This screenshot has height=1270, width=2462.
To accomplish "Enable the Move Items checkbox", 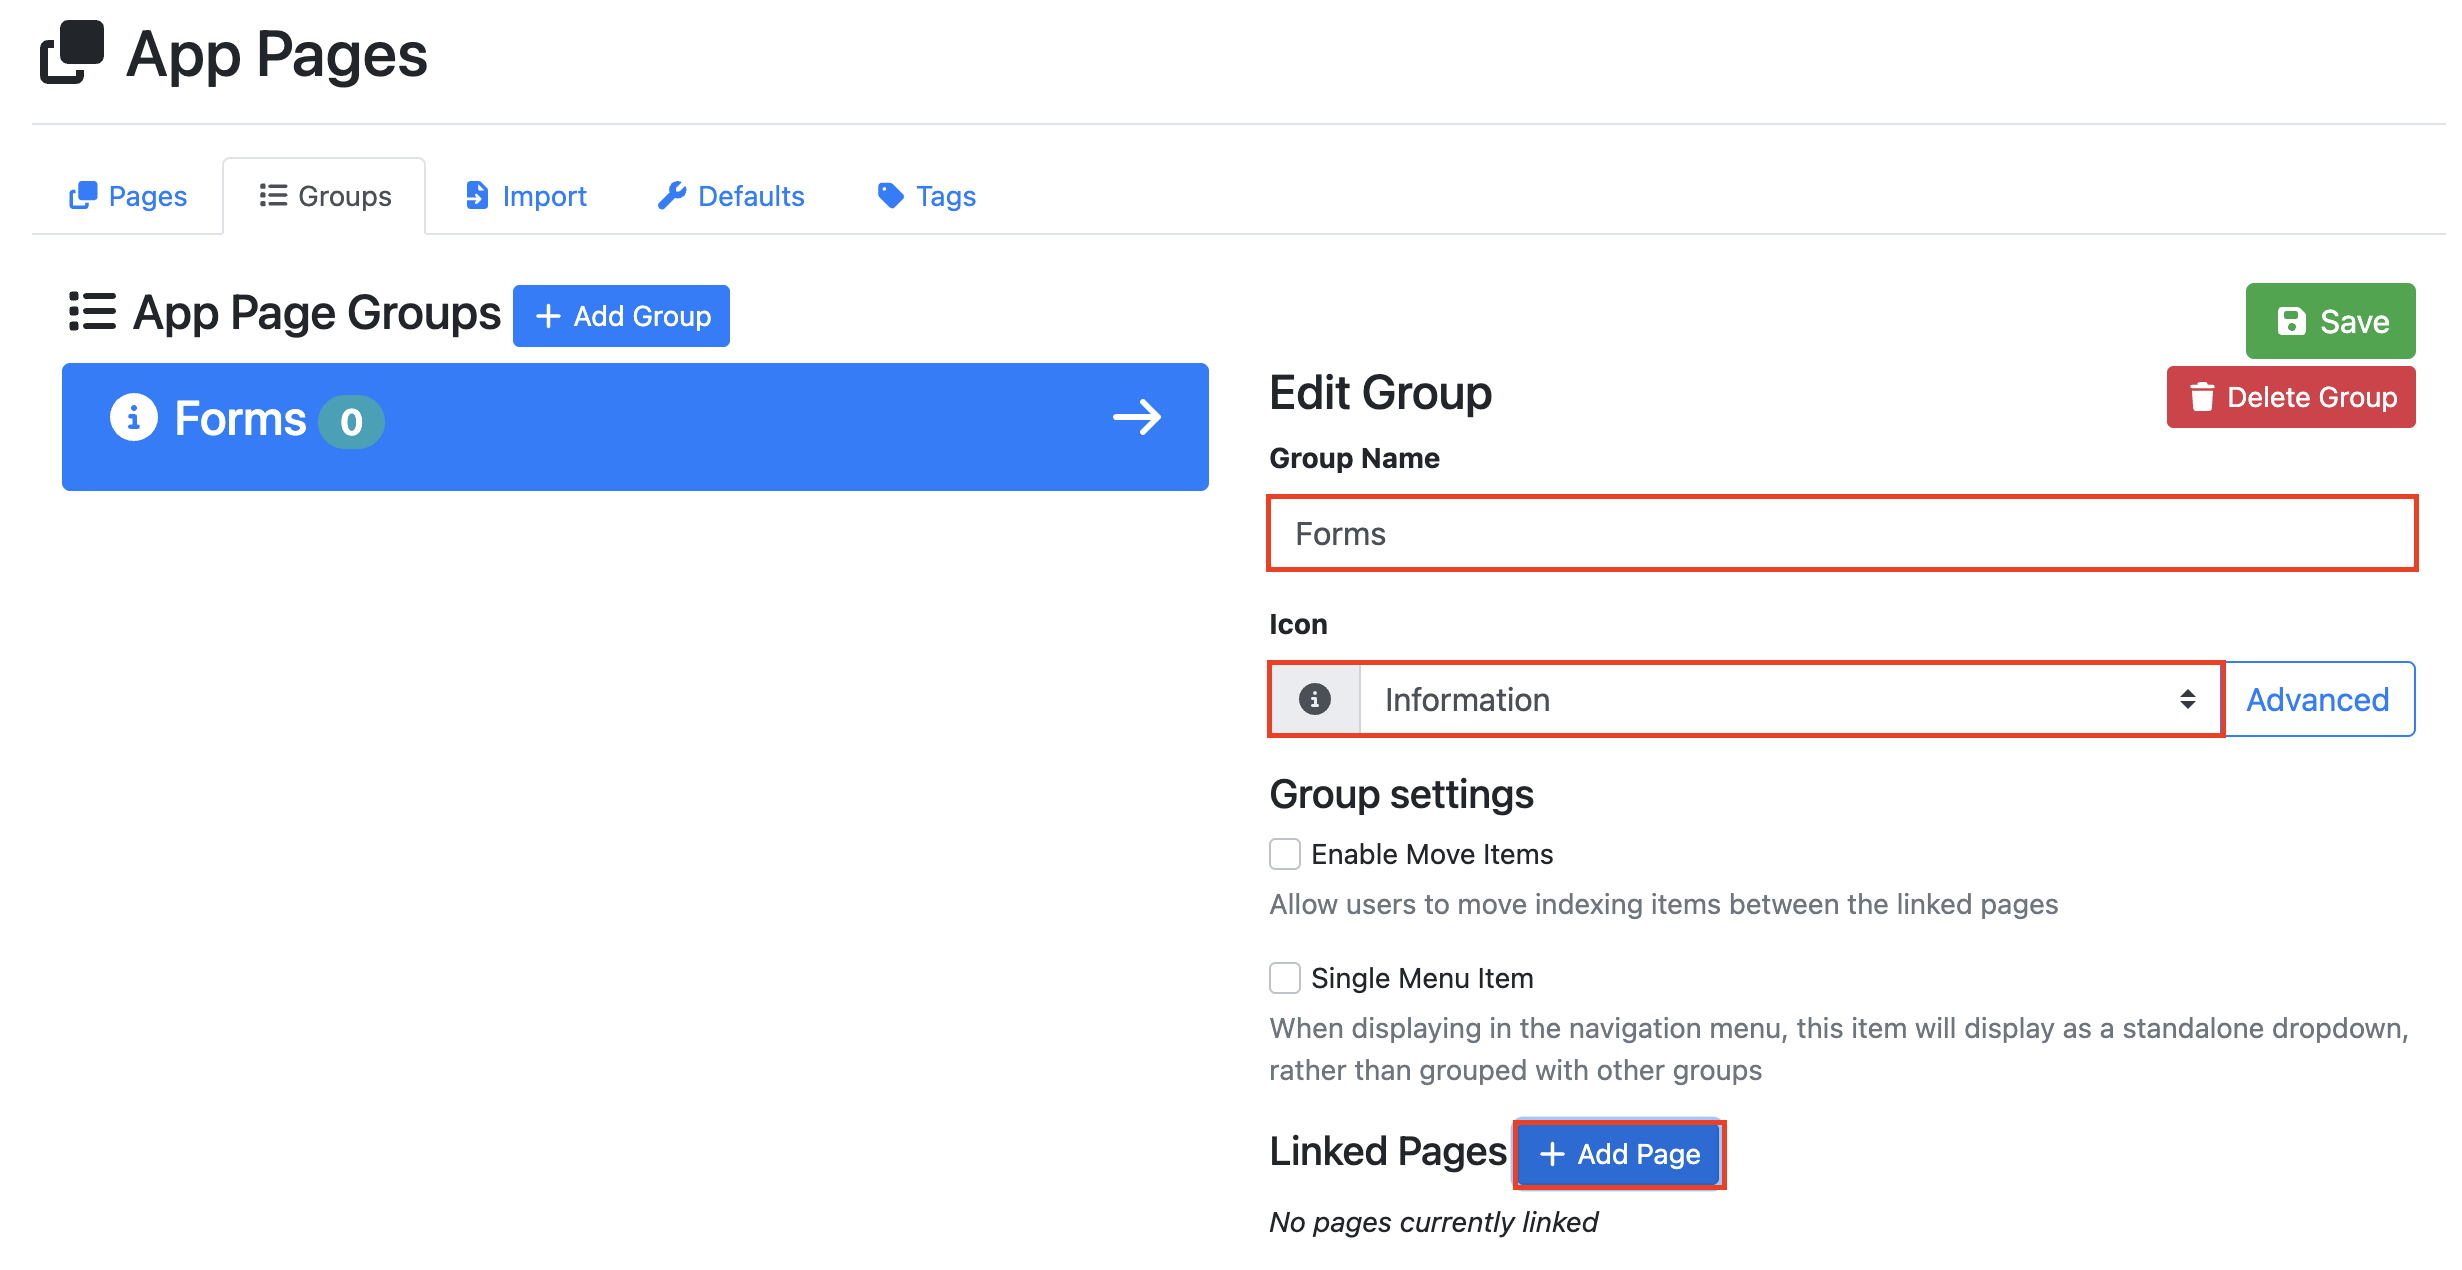I will point(1285,854).
